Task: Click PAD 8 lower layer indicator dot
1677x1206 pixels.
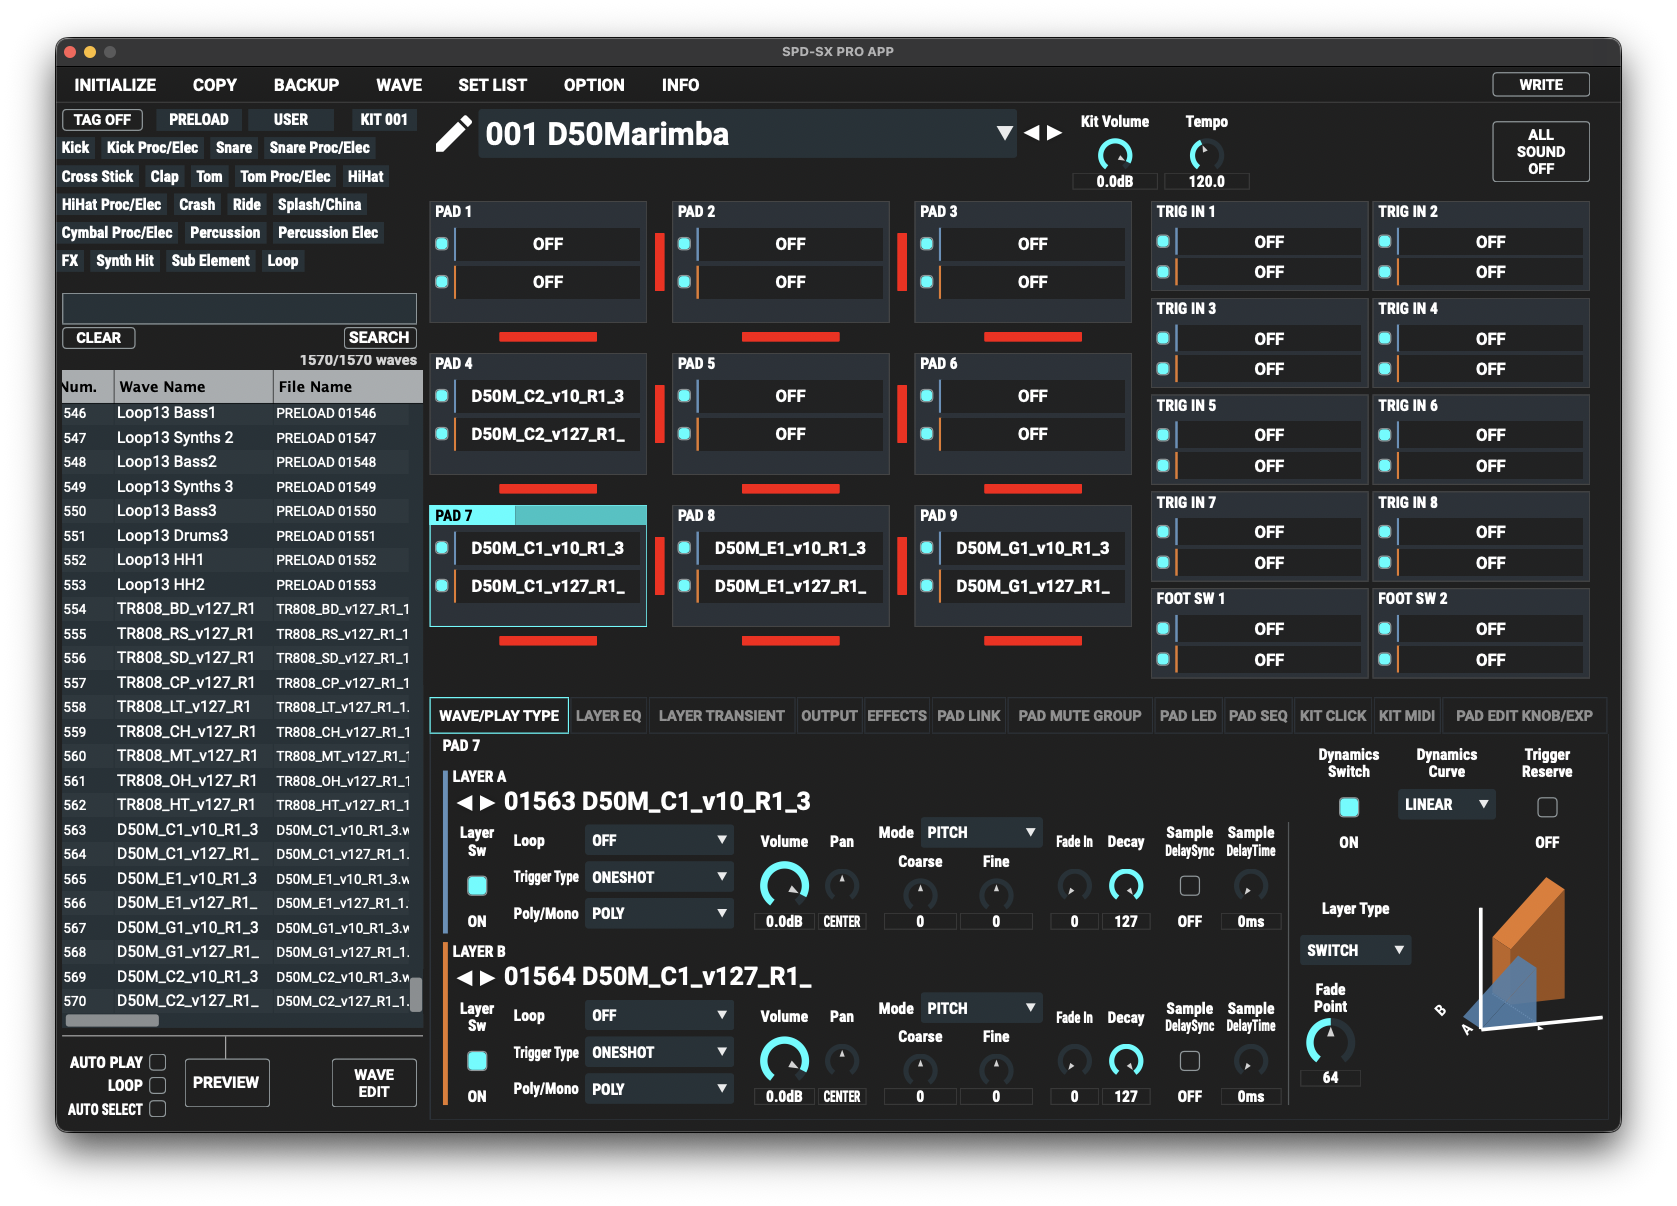Action: pyautogui.click(x=684, y=586)
